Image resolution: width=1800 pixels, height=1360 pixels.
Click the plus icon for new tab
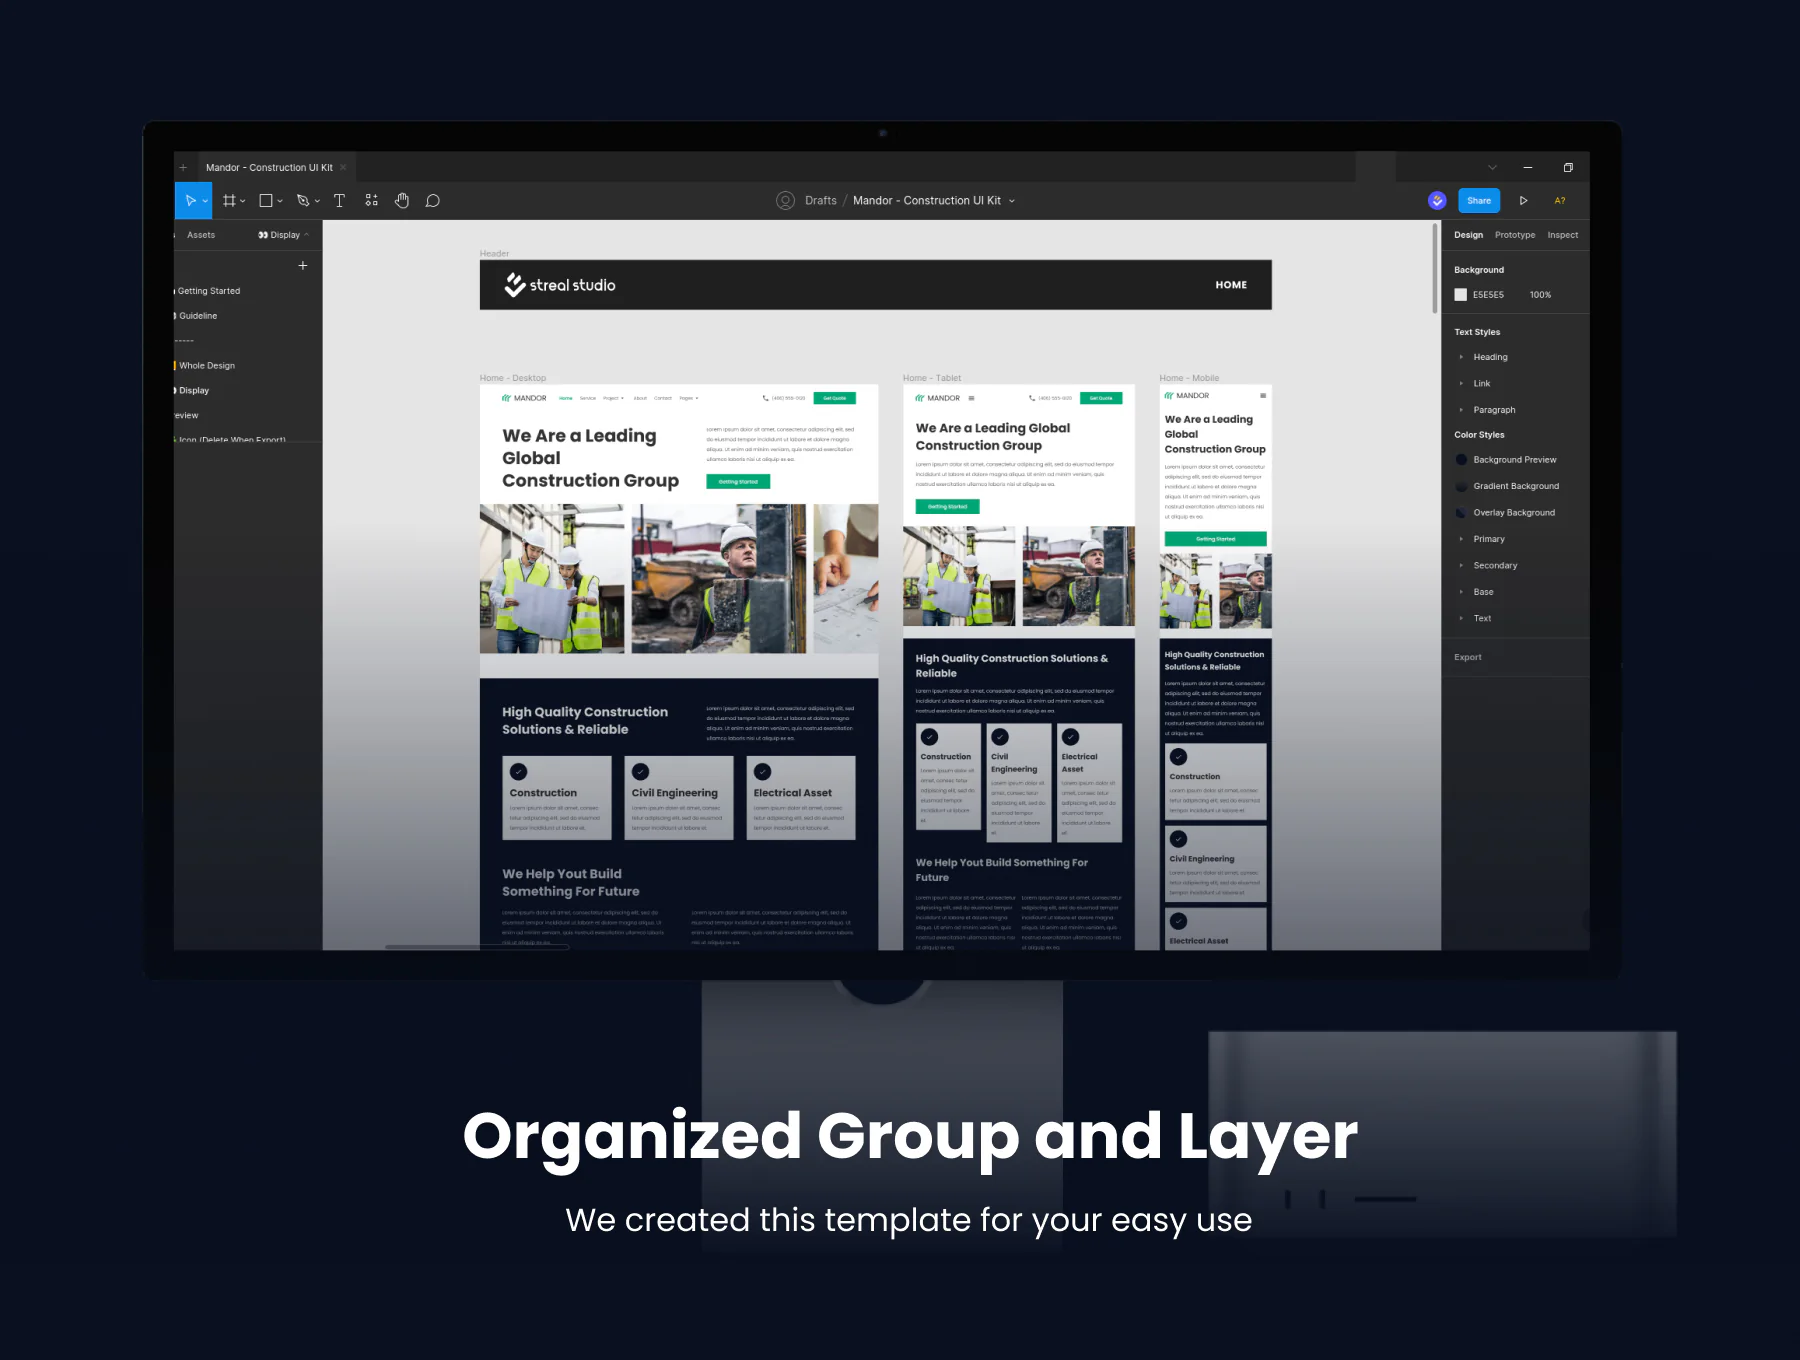coord(183,168)
